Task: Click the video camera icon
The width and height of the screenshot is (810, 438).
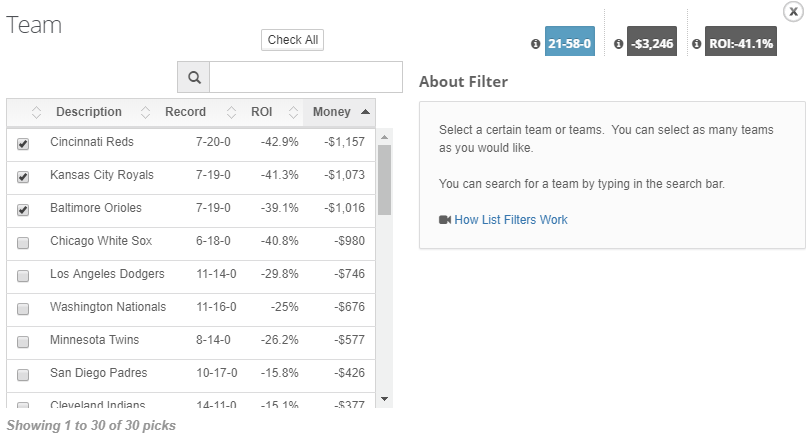Action: point(445,220)
